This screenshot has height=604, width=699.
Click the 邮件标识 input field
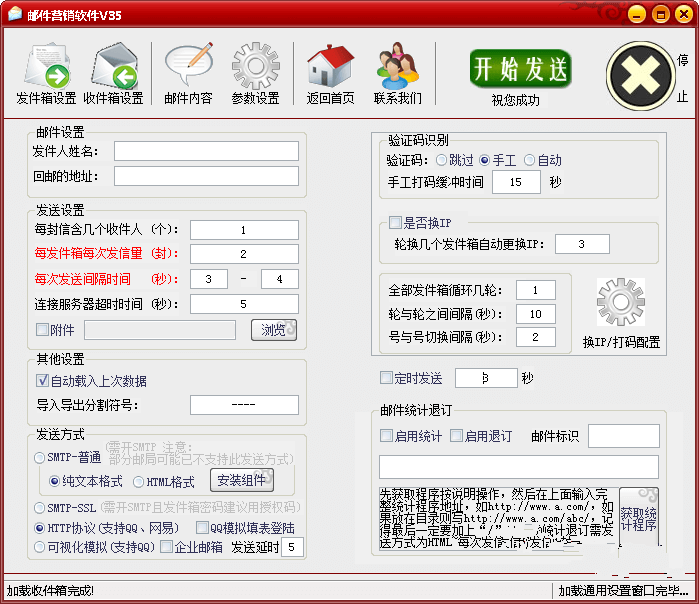(x=624, y=436)
